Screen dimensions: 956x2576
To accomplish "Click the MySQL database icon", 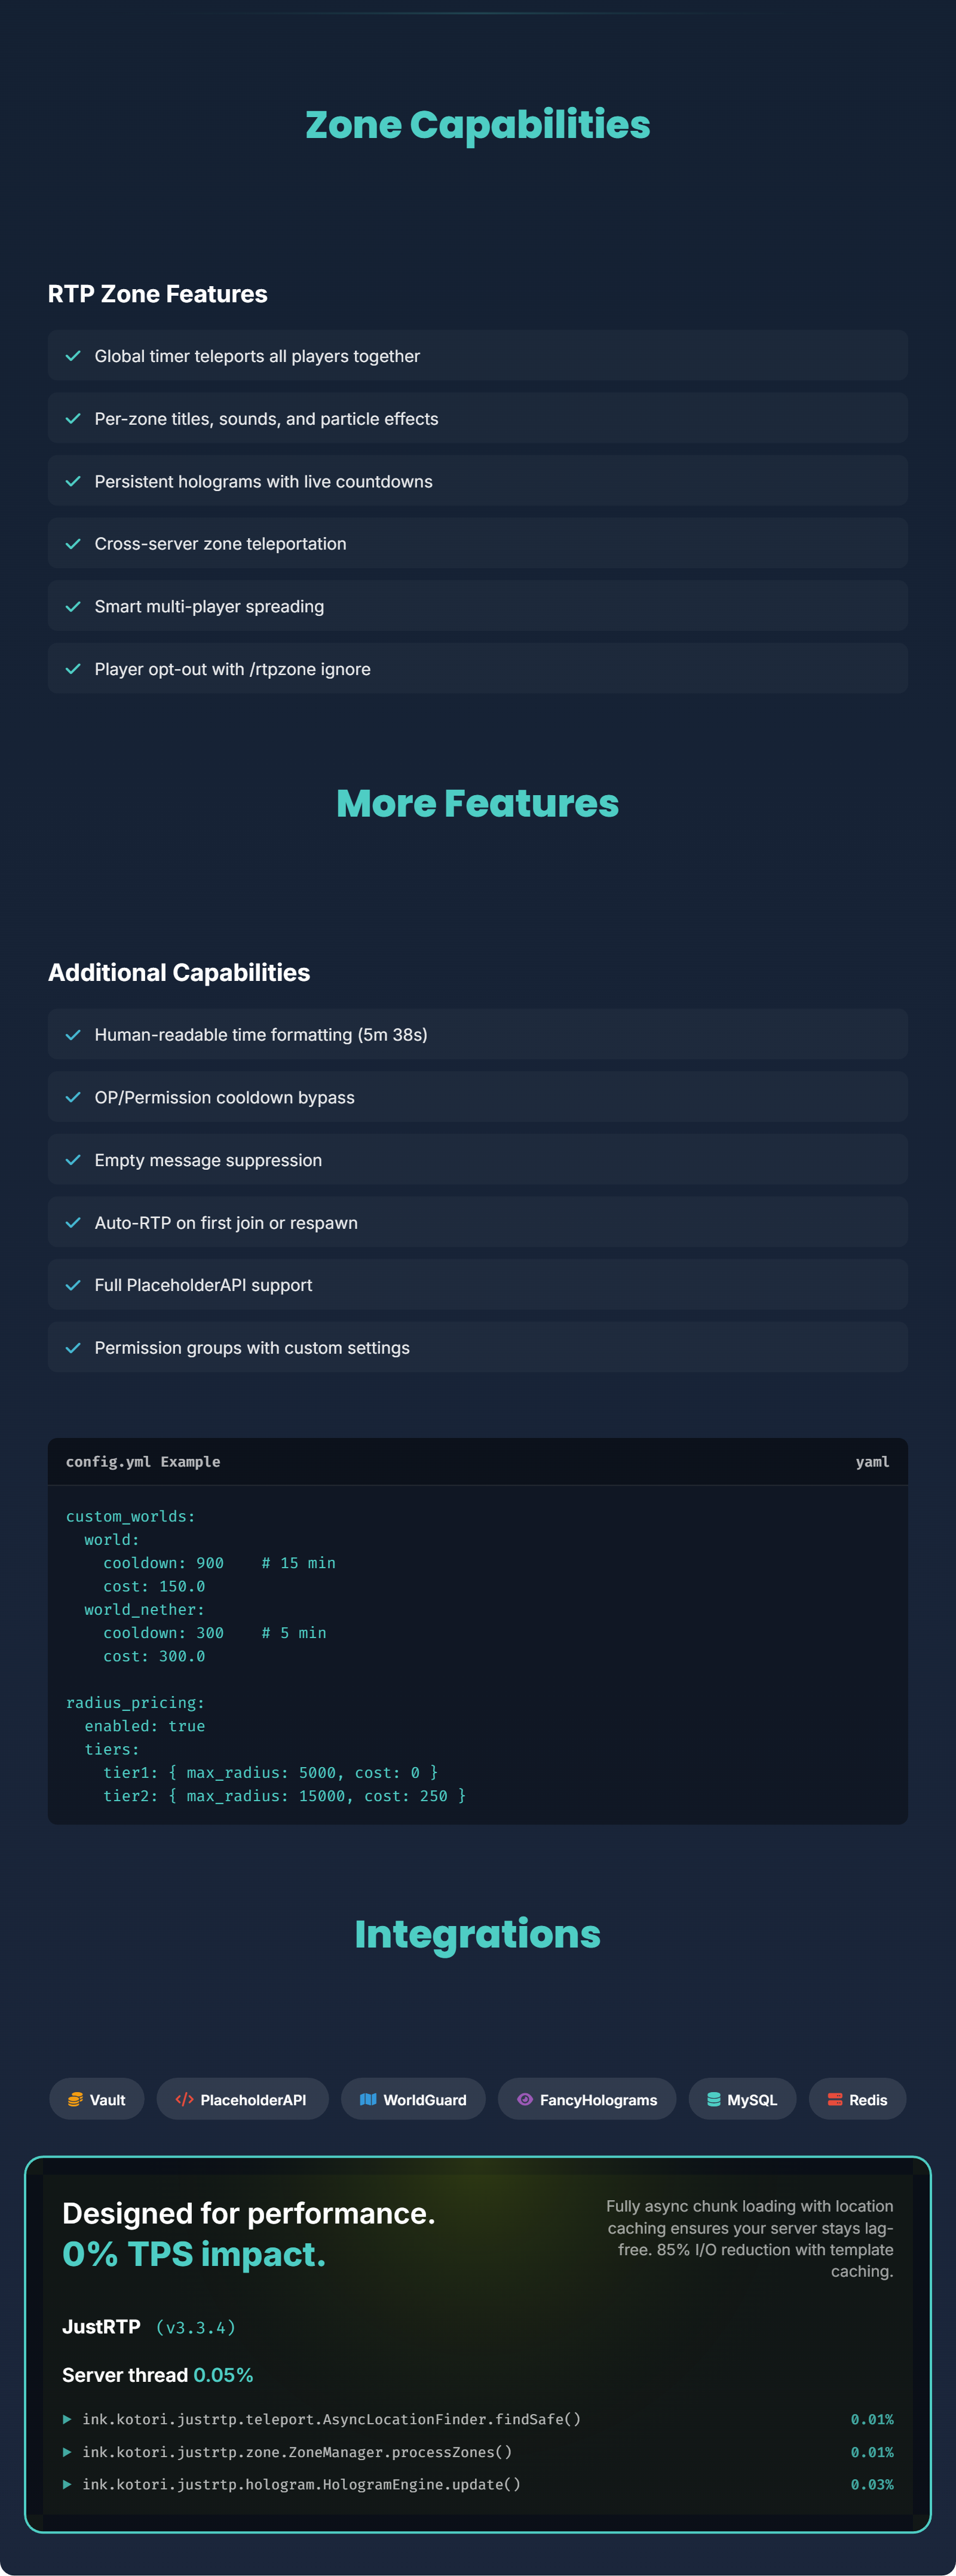I will pos(714,2099).
